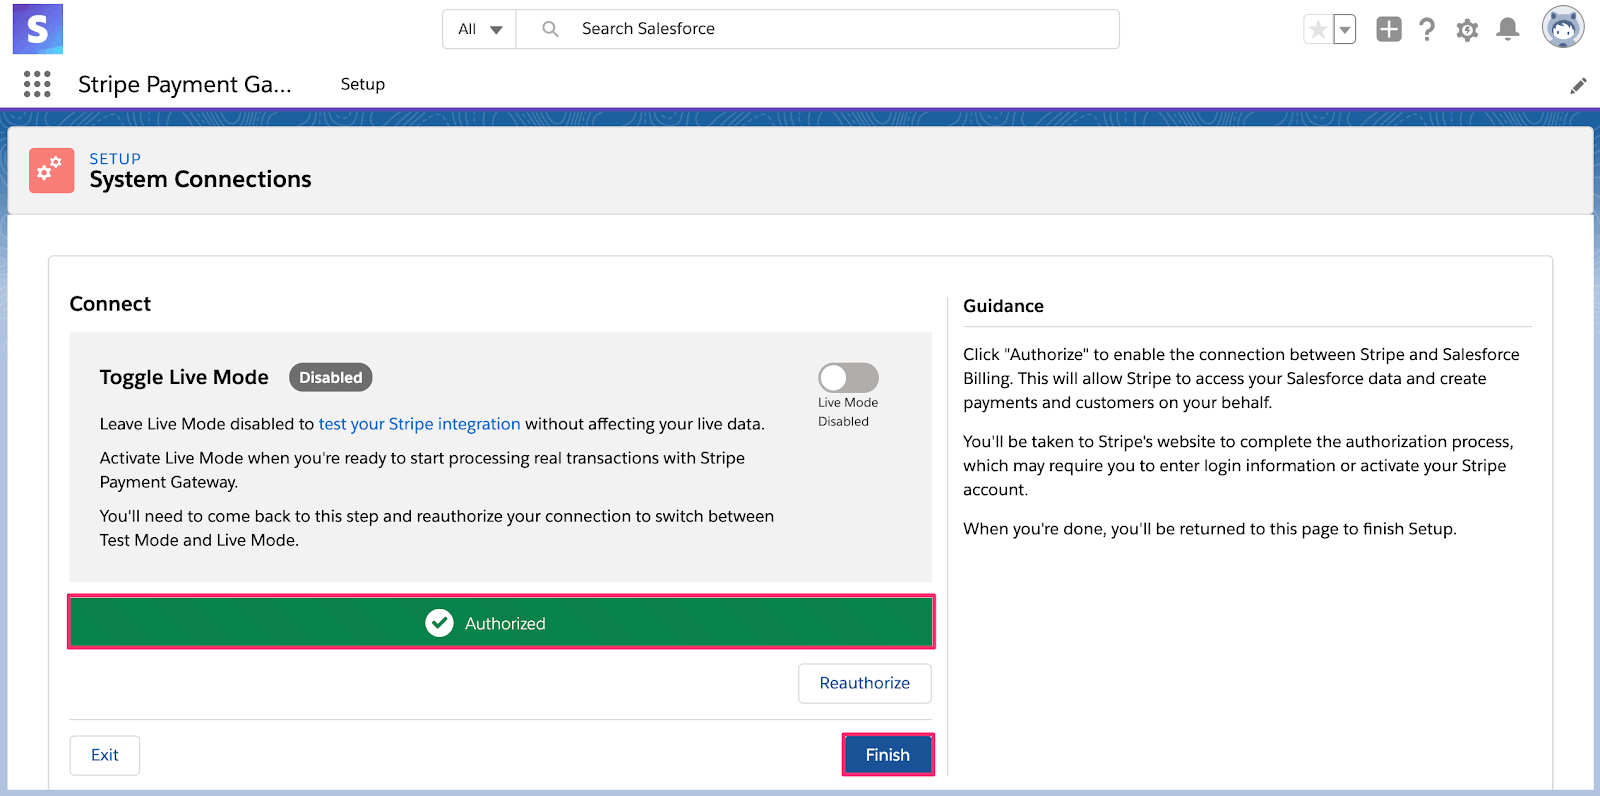Select the Setup tab
This screenshot has height=796, width=1600.
pos(362,84)
